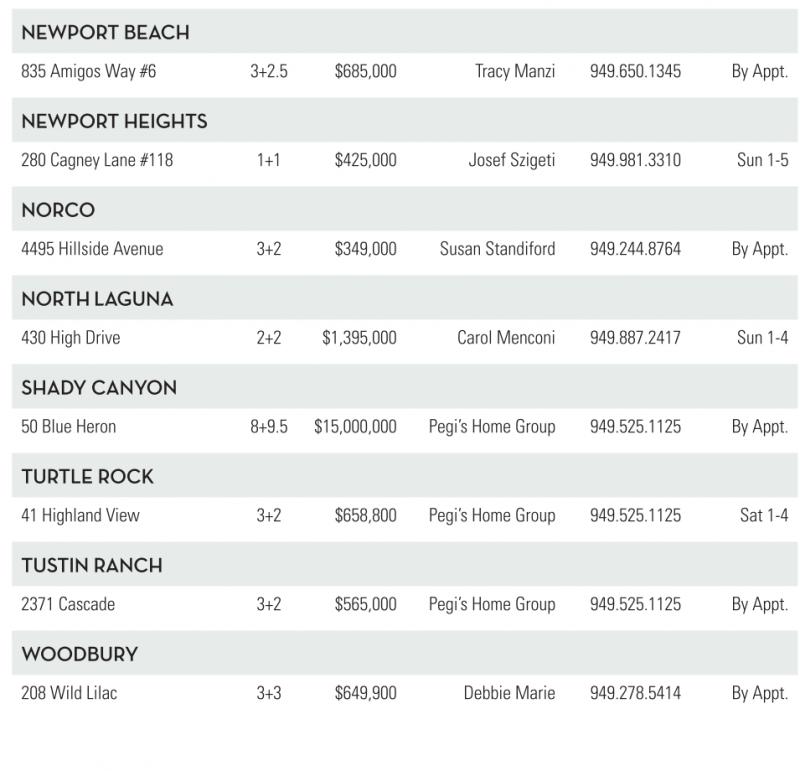This screenshot has width=800, height=771.
Task: Click agent name Debbie Marie
Action: pos(509,693)
